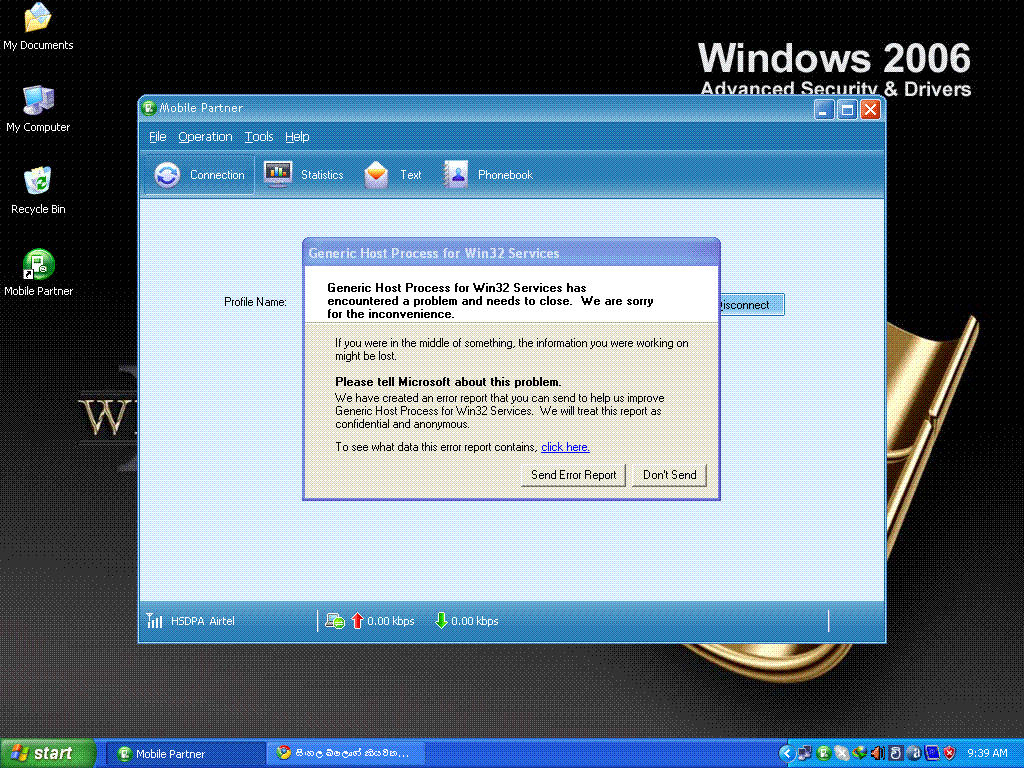The height and width of the screenshot is (768, 1024).
Task: Click the red upload speed arrow
Action: click(x=357, y=620)
